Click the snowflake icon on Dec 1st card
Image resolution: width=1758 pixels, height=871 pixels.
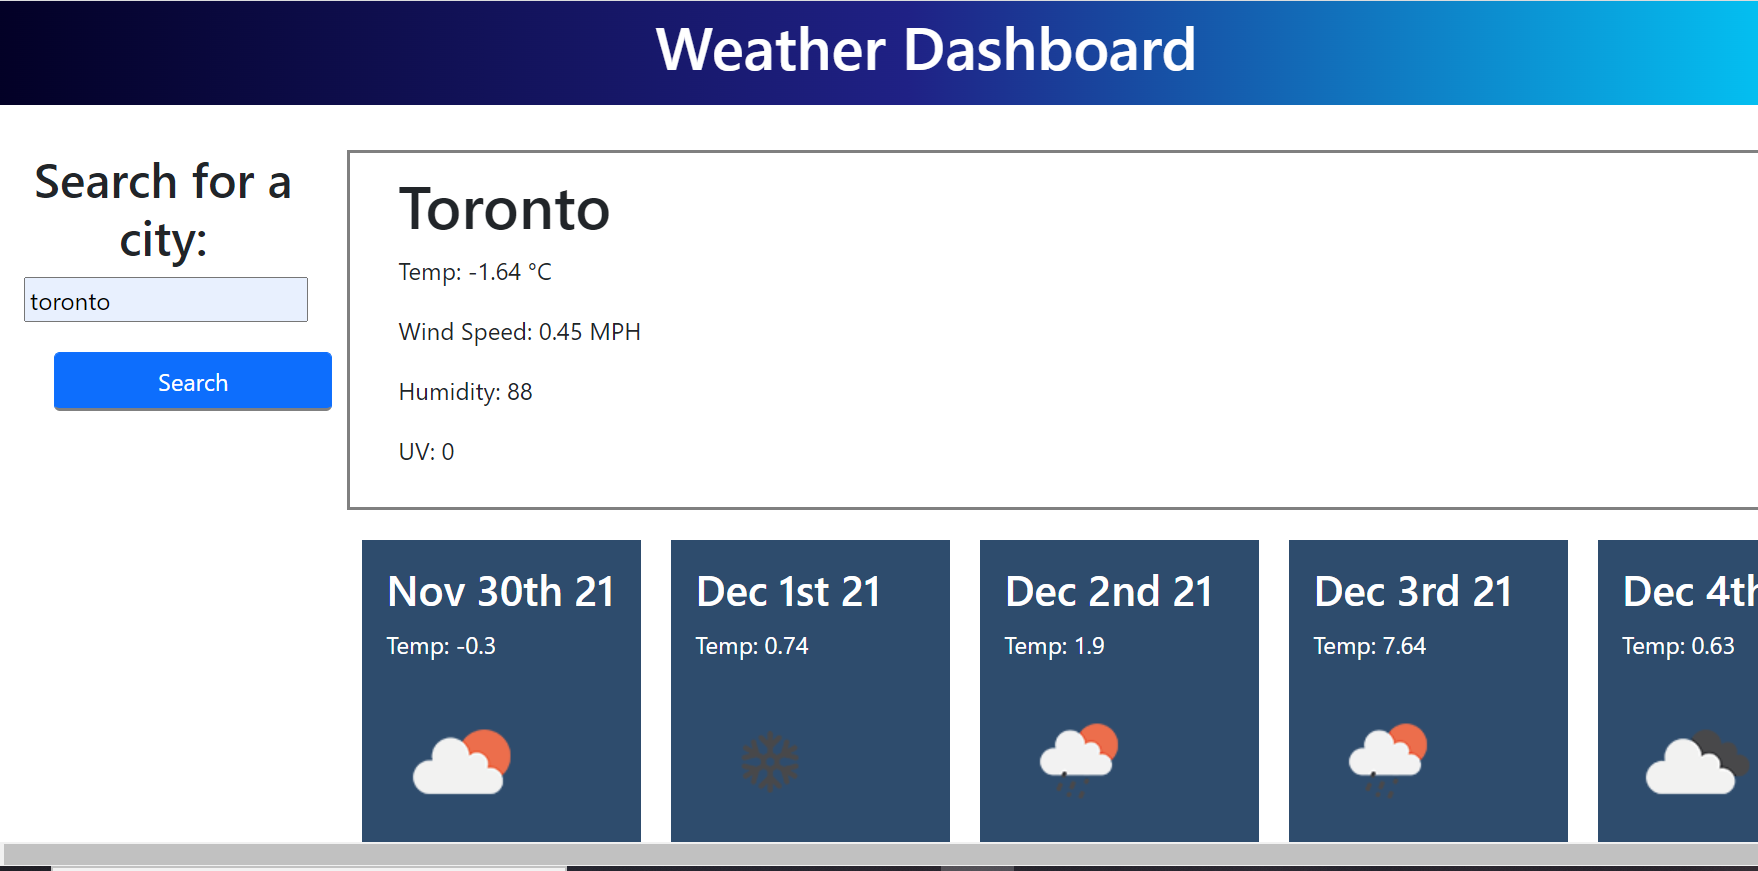point(769,760)
